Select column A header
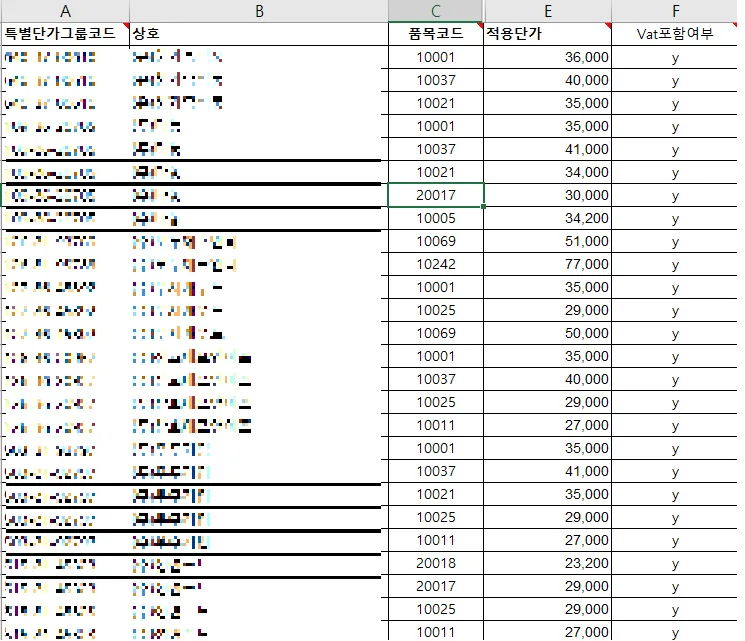 [65, 11]
